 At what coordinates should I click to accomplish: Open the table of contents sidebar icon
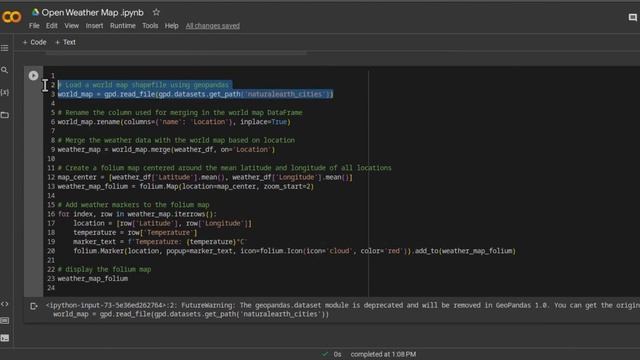5,48
